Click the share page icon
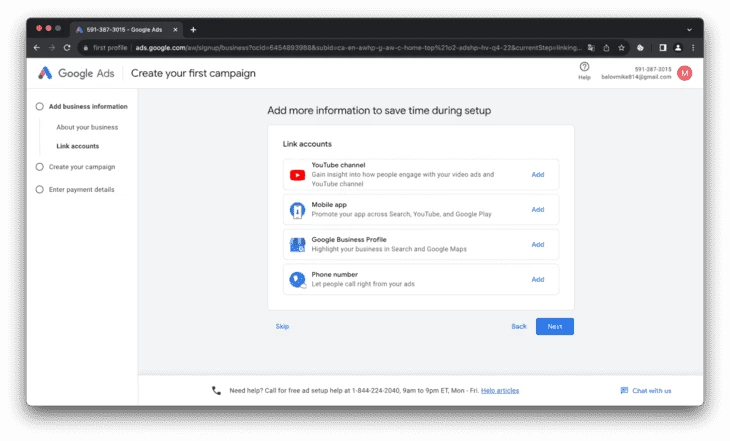The image size is (730, 441). [x=606, y=47]
